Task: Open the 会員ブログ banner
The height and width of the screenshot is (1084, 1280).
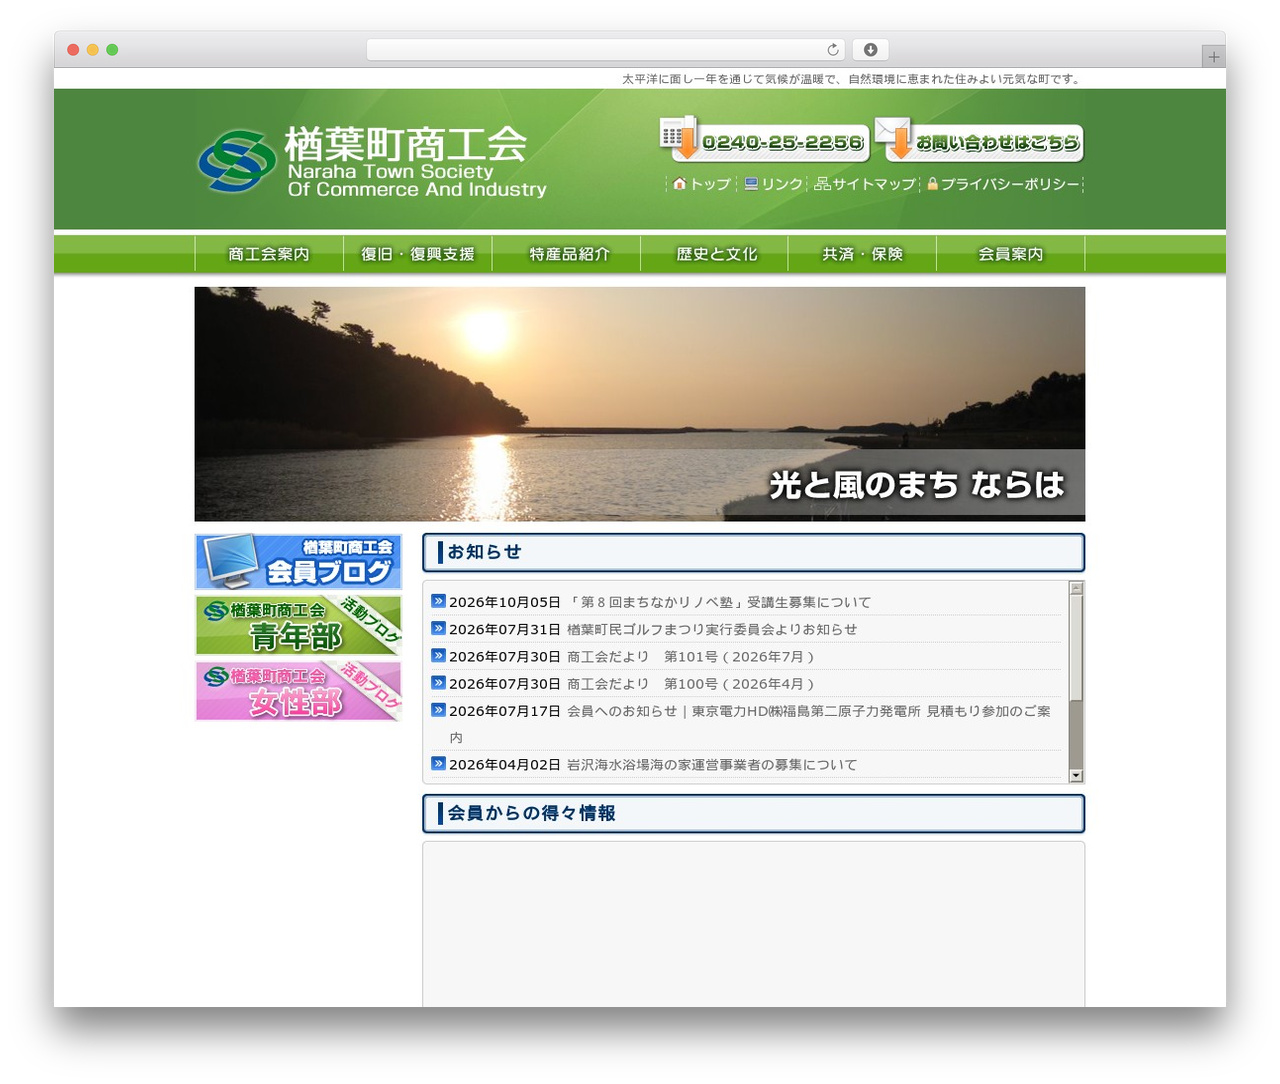Action: (x=298, y=562)
